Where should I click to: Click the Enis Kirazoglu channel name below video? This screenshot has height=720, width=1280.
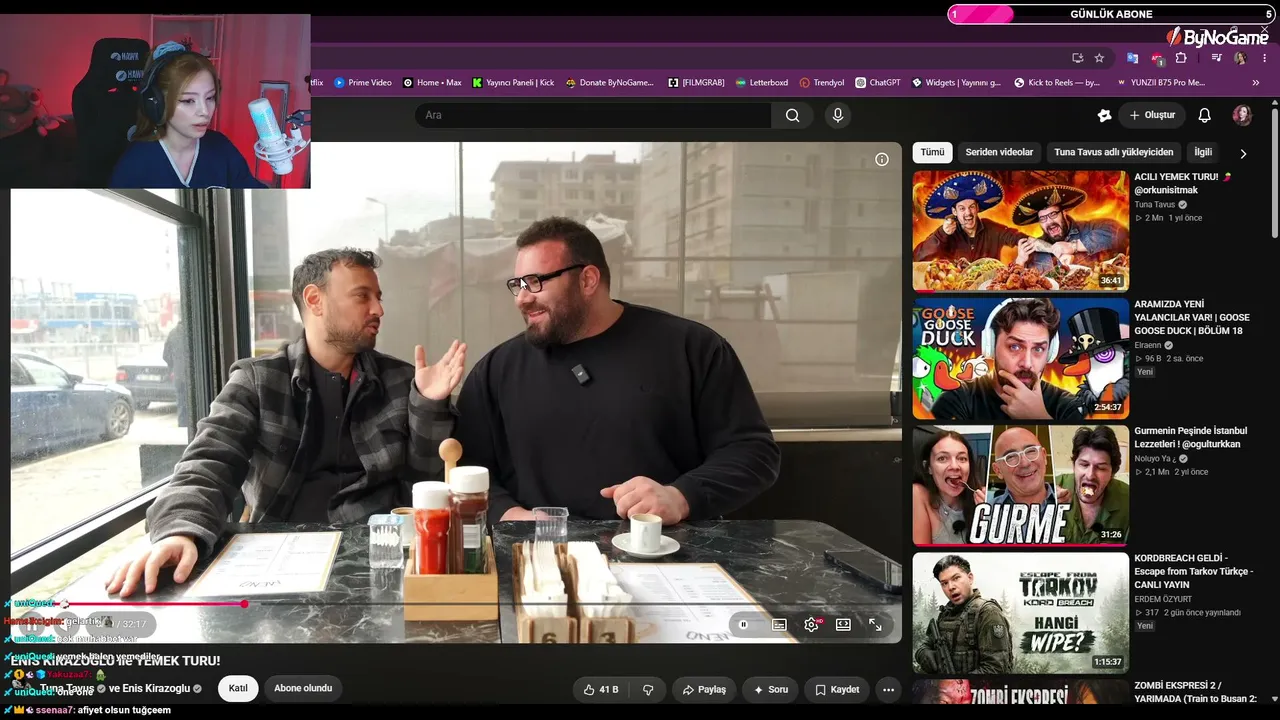pos(155,689)
